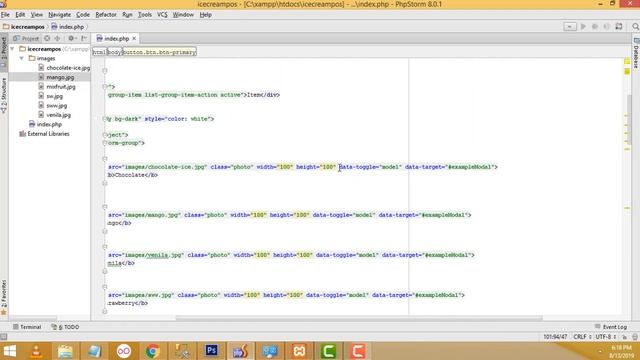Screen dimensions: 640x360
Task: Click the editor horizontal scrollbar
Action: (359, 318)
